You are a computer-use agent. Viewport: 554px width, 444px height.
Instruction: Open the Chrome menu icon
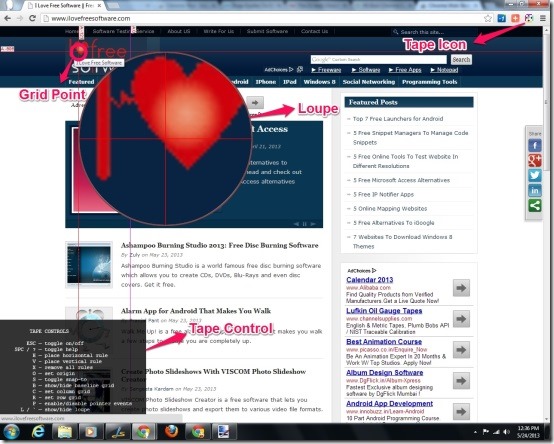[543, 18]
